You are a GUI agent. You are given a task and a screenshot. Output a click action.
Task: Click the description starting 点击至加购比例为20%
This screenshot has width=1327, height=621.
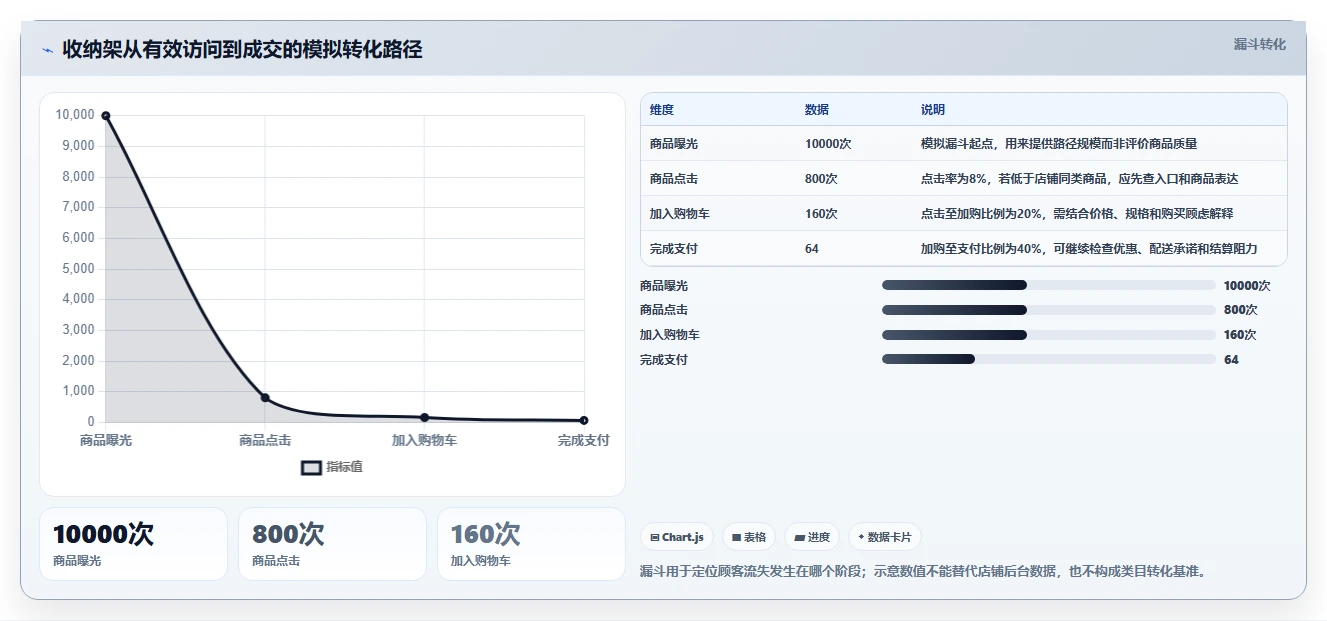1077,214
